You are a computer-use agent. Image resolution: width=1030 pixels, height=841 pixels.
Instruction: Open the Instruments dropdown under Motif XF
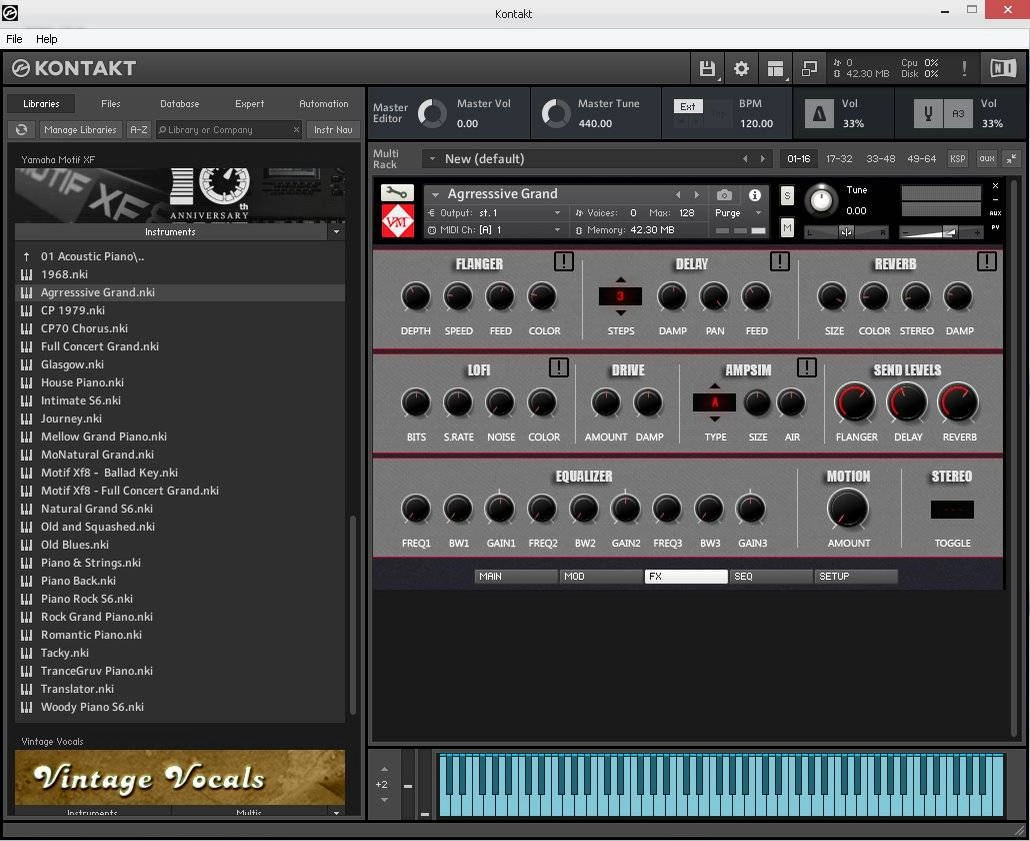coord(336,231)
